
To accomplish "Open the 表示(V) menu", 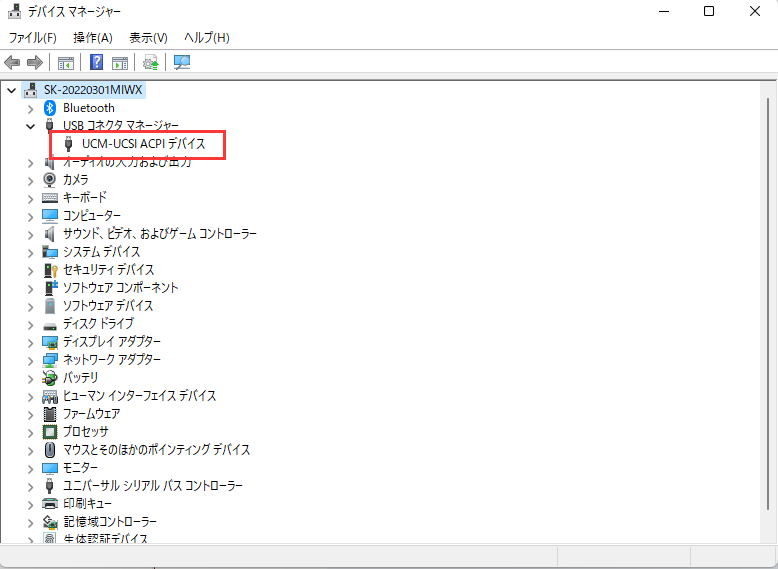I will (x=148, y=38).
